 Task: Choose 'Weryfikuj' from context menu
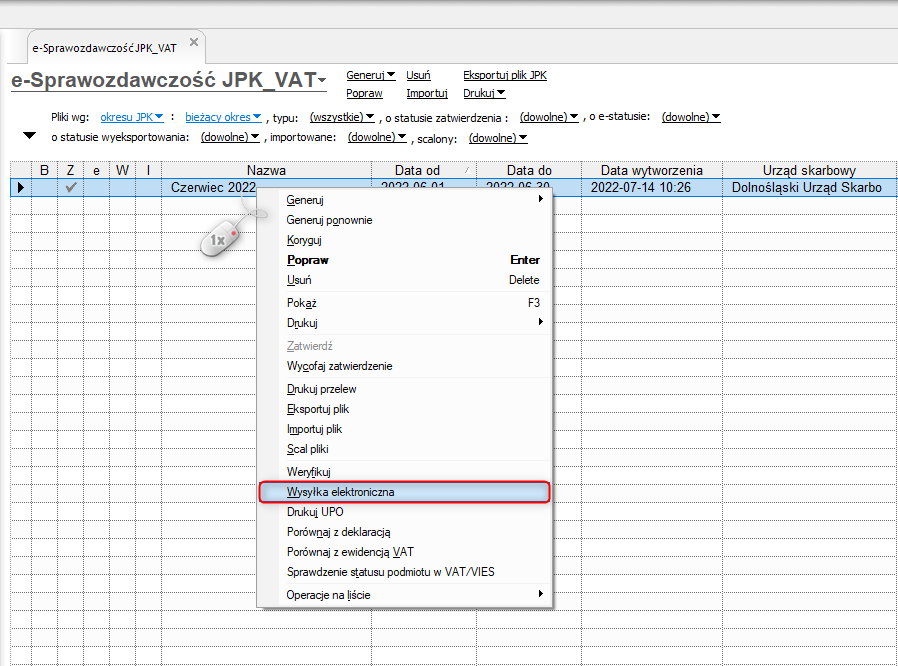point(404,472)
